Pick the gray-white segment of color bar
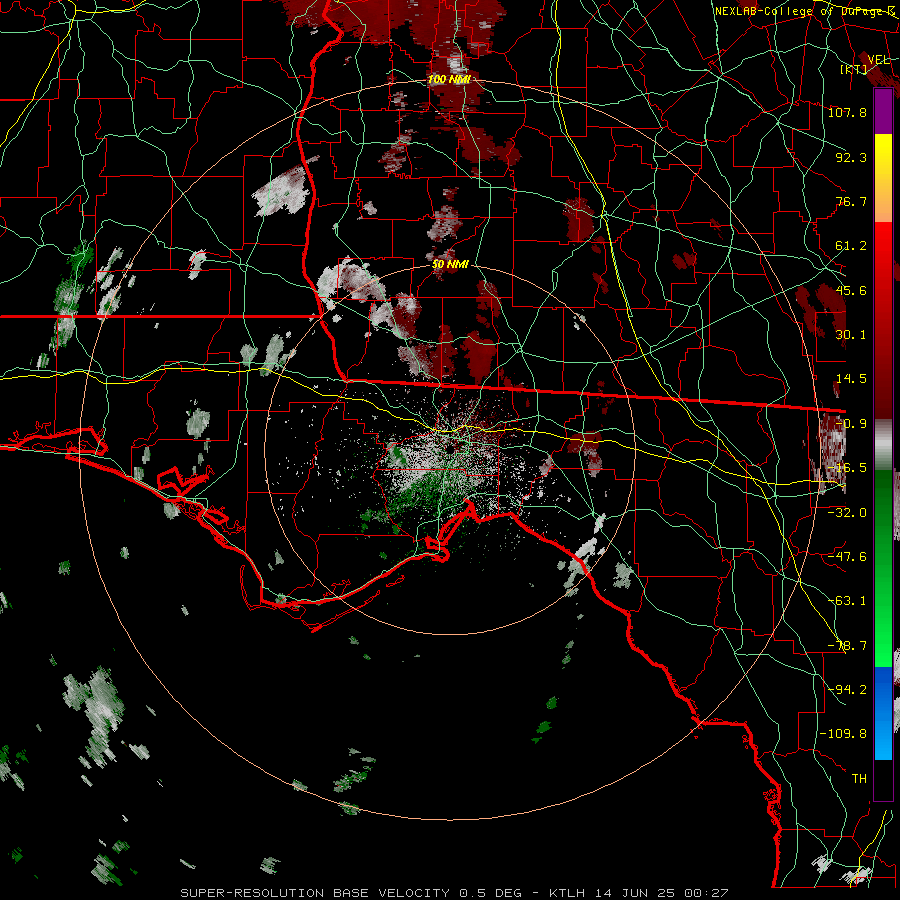Viewport: 900px width, 900px height. tap(883, 445)
